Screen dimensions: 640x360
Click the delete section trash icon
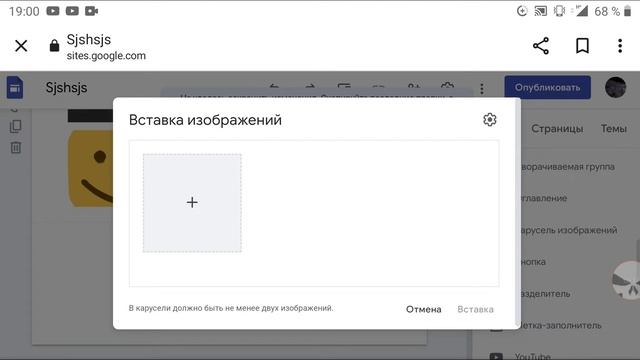tap(16, 147)
